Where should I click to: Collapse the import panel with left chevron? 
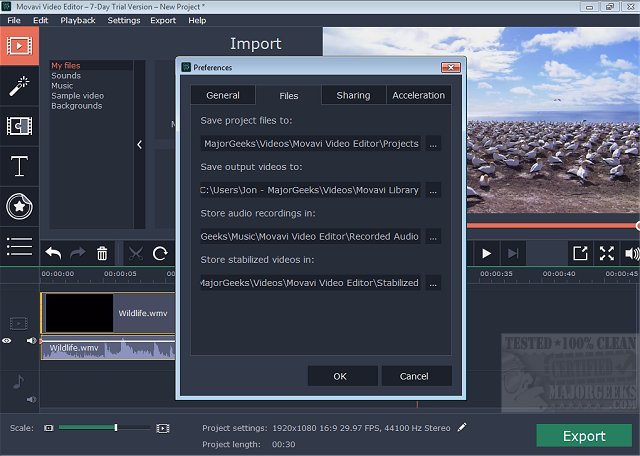pos(139,144)
